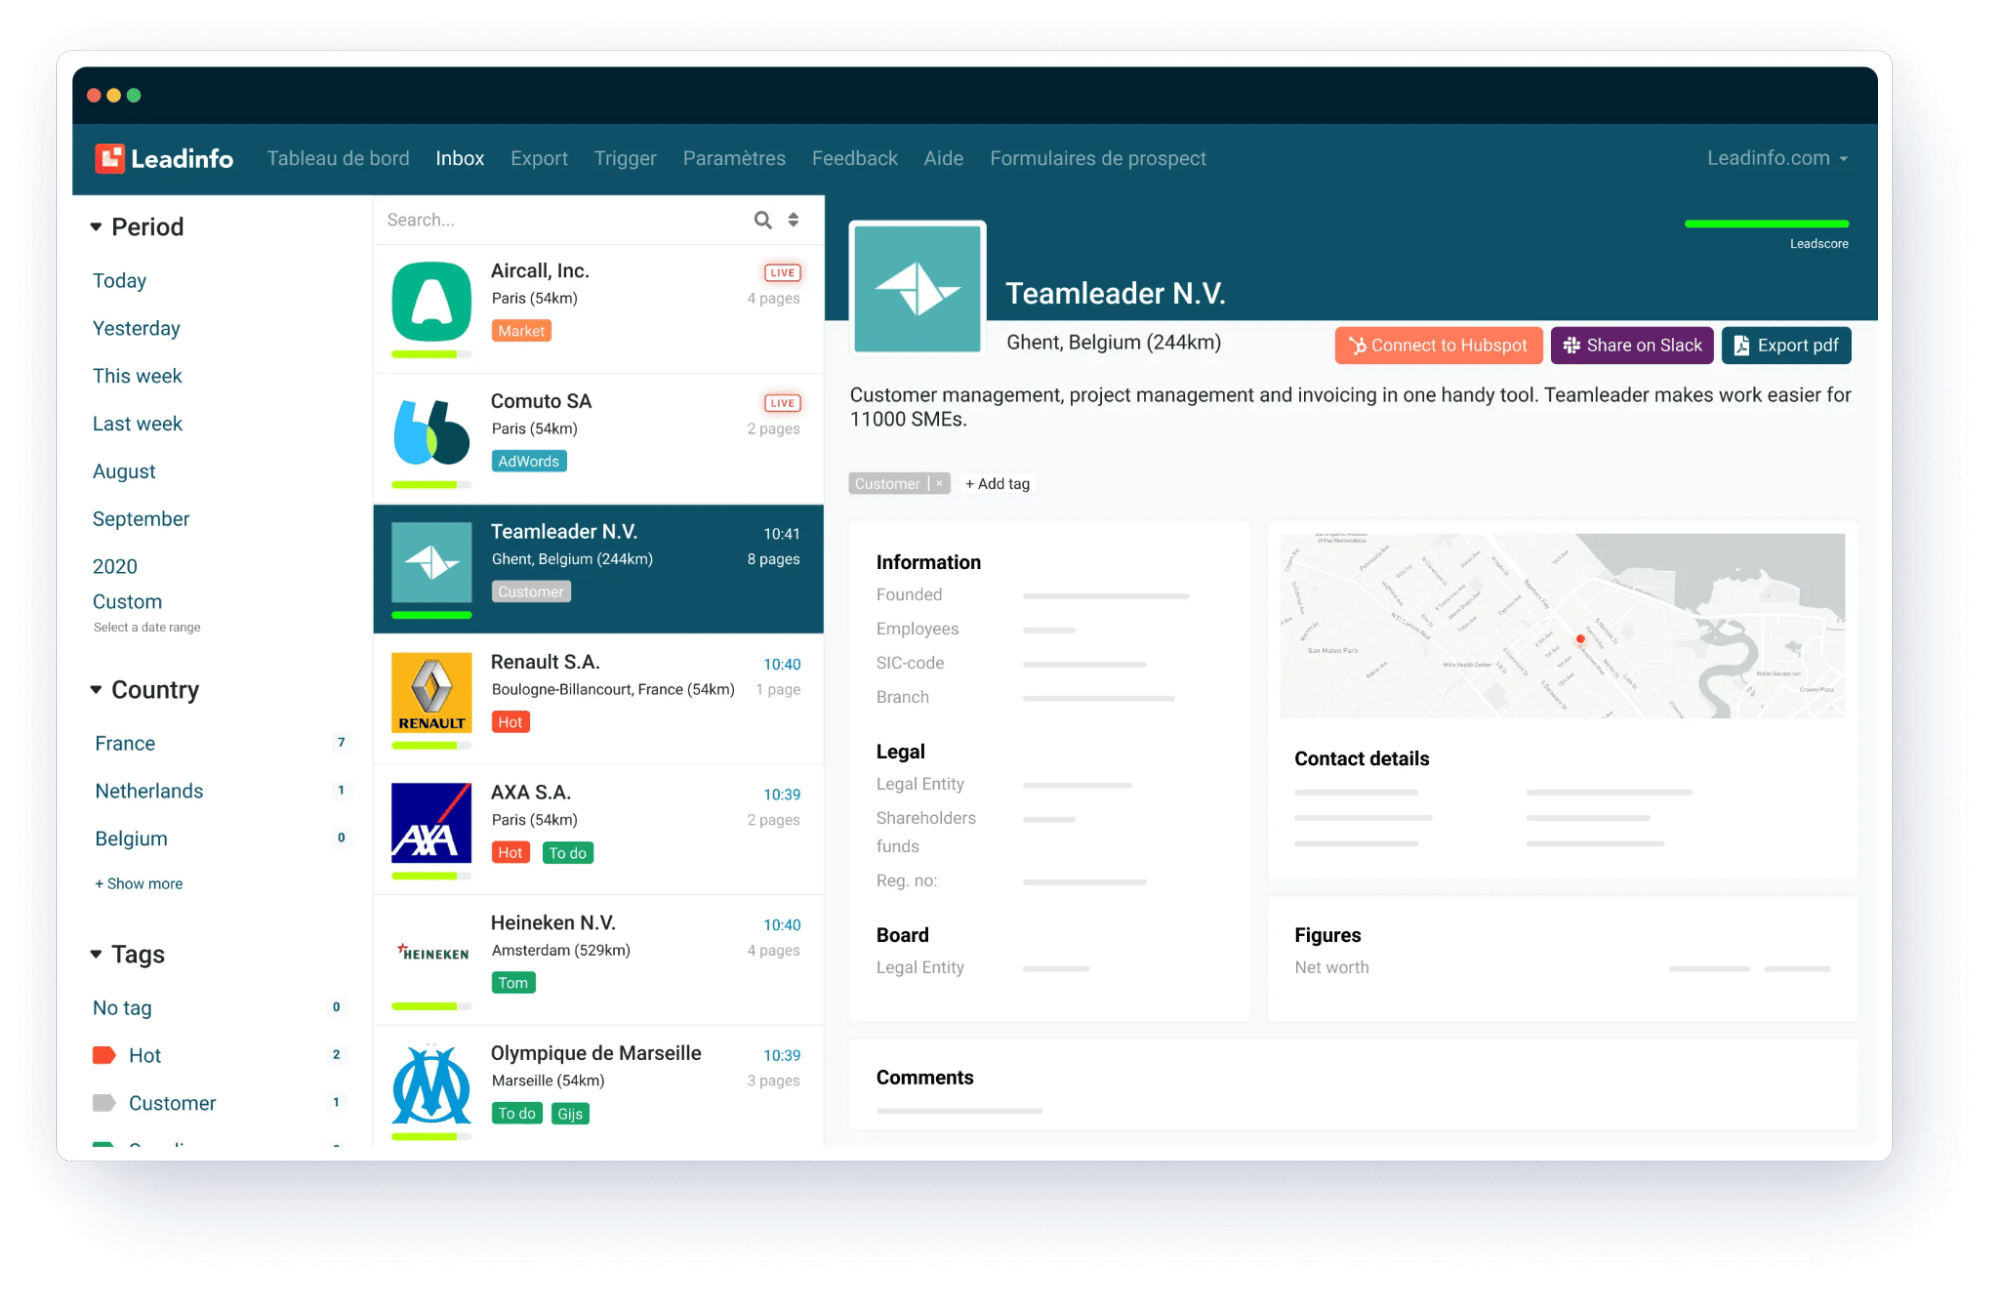1999x1297 pixels.
Task: Click the green Leadscore bar
Action: coord(1766,225)
